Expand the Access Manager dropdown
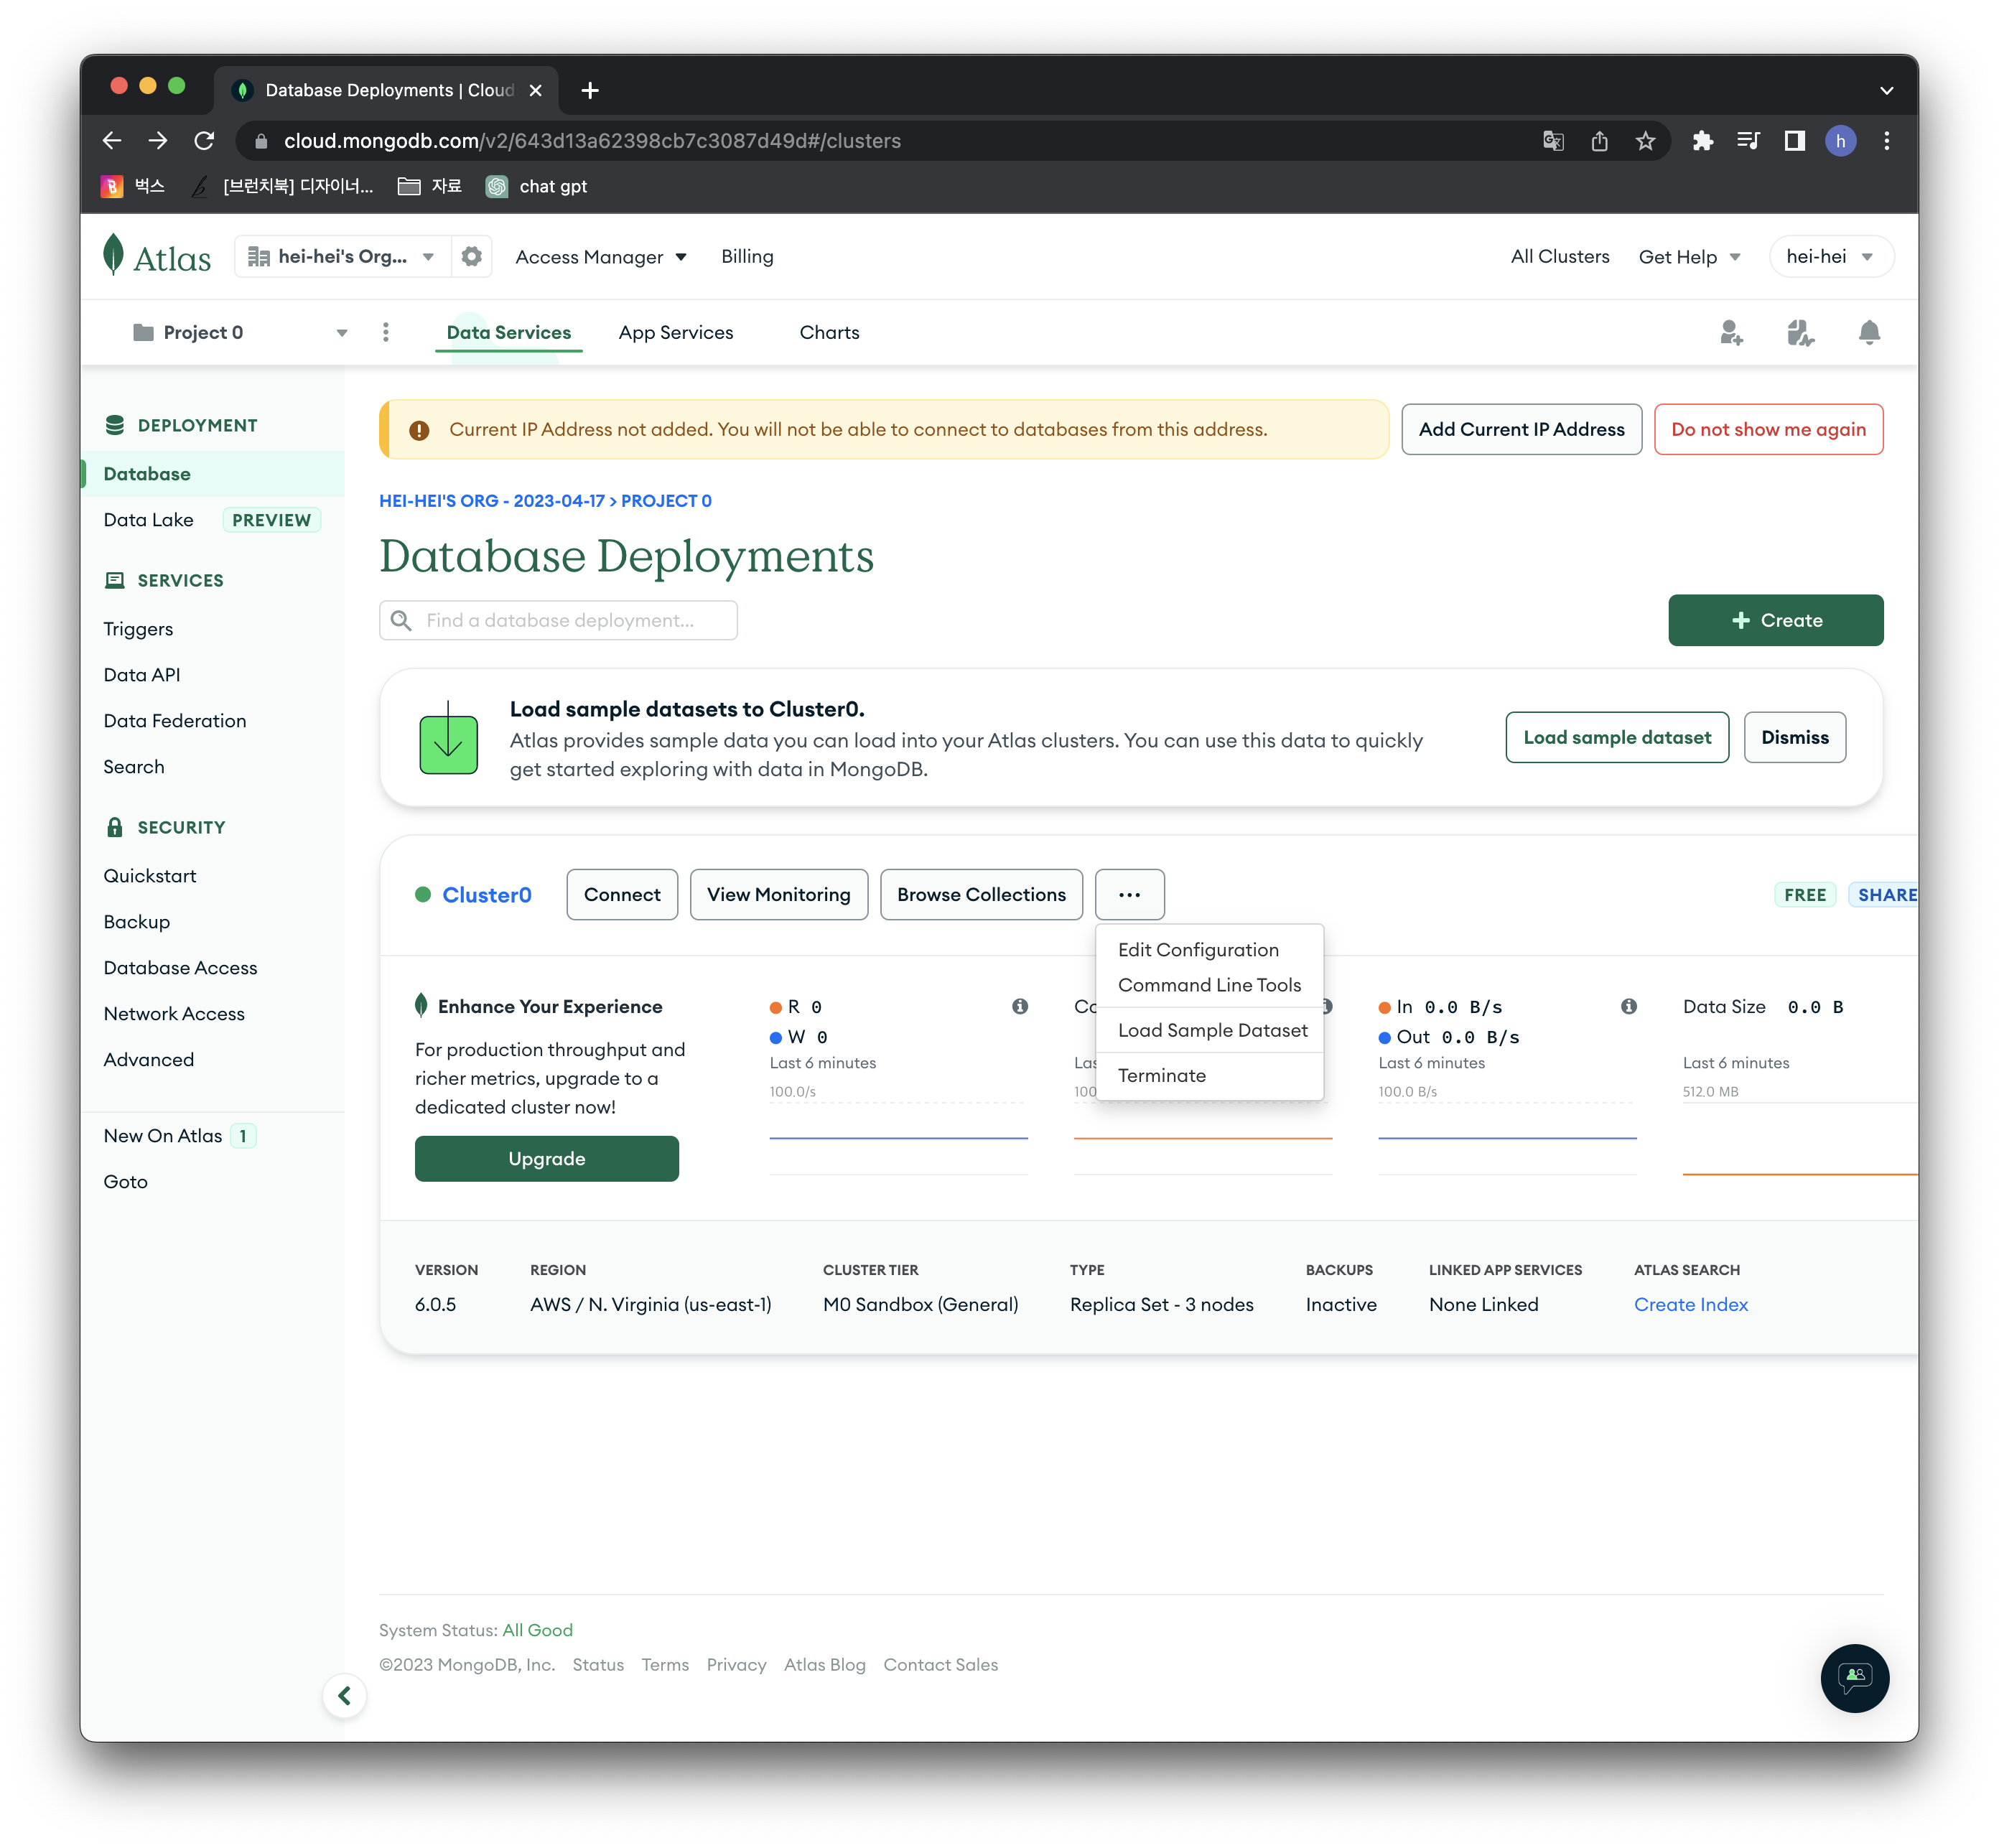This screenshot has height=1848, width=1999. [x=601, y=257]
